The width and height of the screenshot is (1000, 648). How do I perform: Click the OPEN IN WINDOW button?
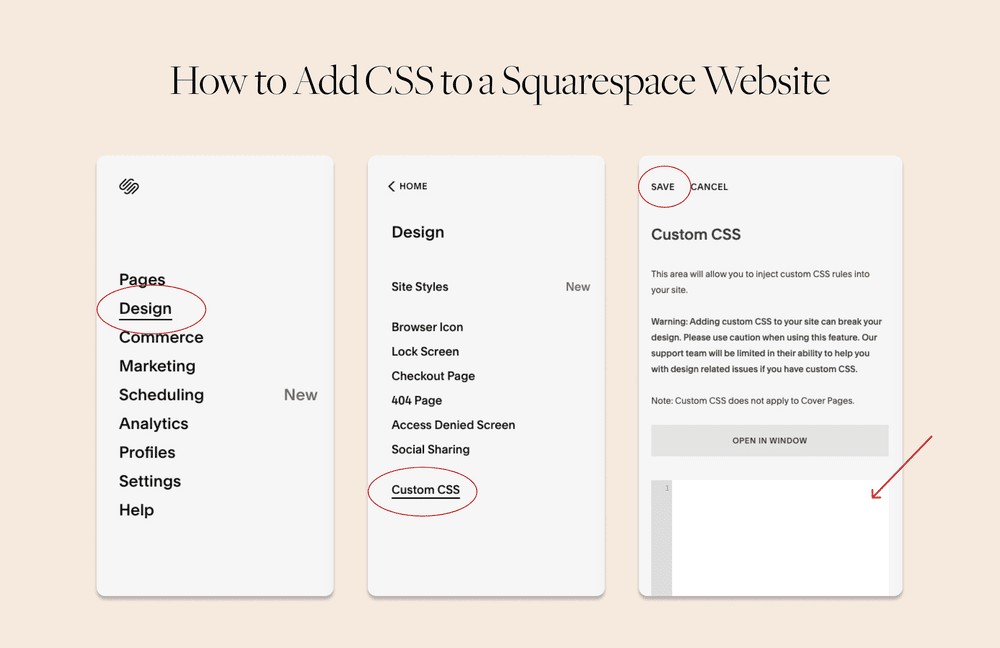pos(769,440)
